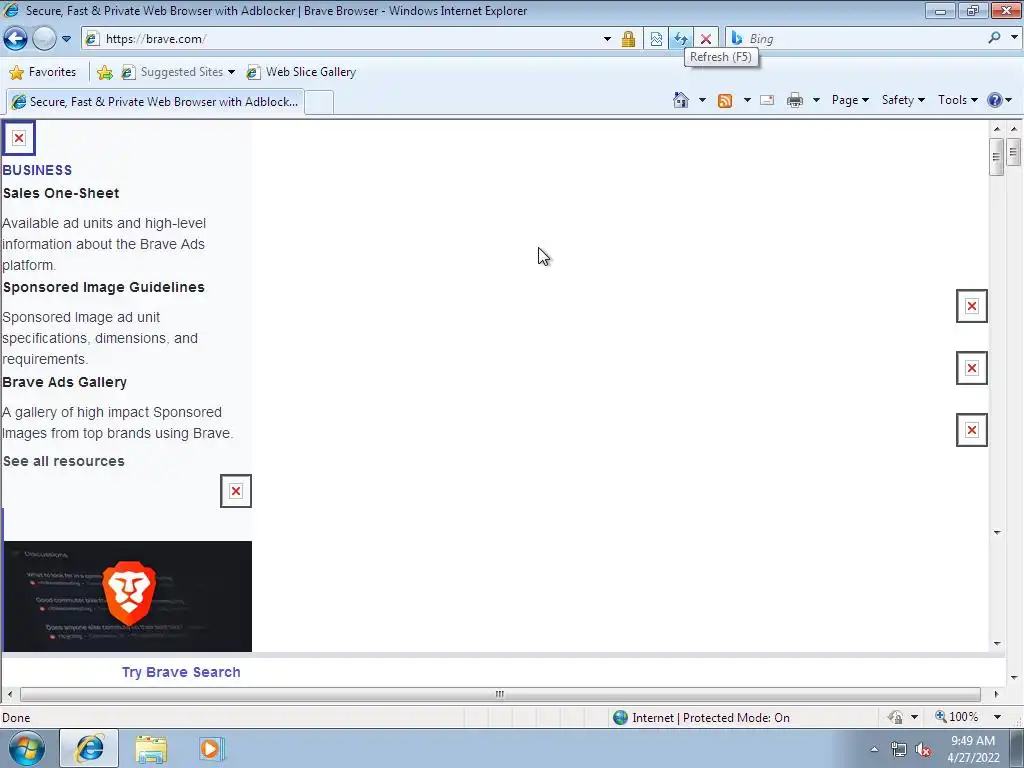Show hidden tray icons arrow

click(874, 749)
